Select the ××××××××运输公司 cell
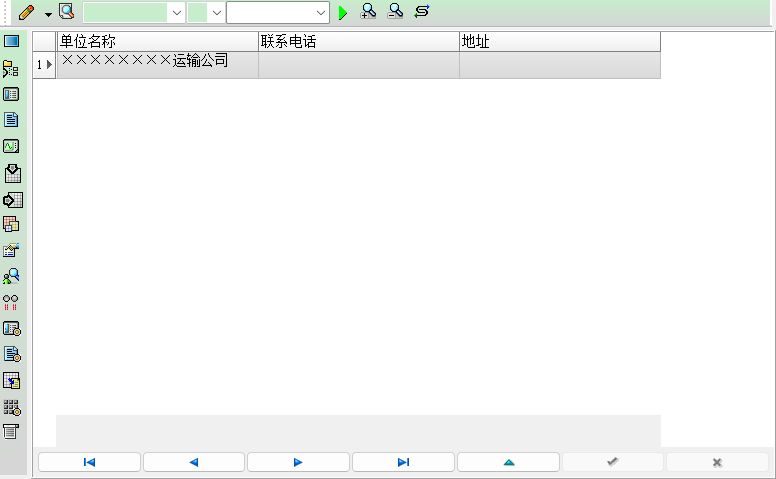776x479 pixels. click(x=157, y=65)
